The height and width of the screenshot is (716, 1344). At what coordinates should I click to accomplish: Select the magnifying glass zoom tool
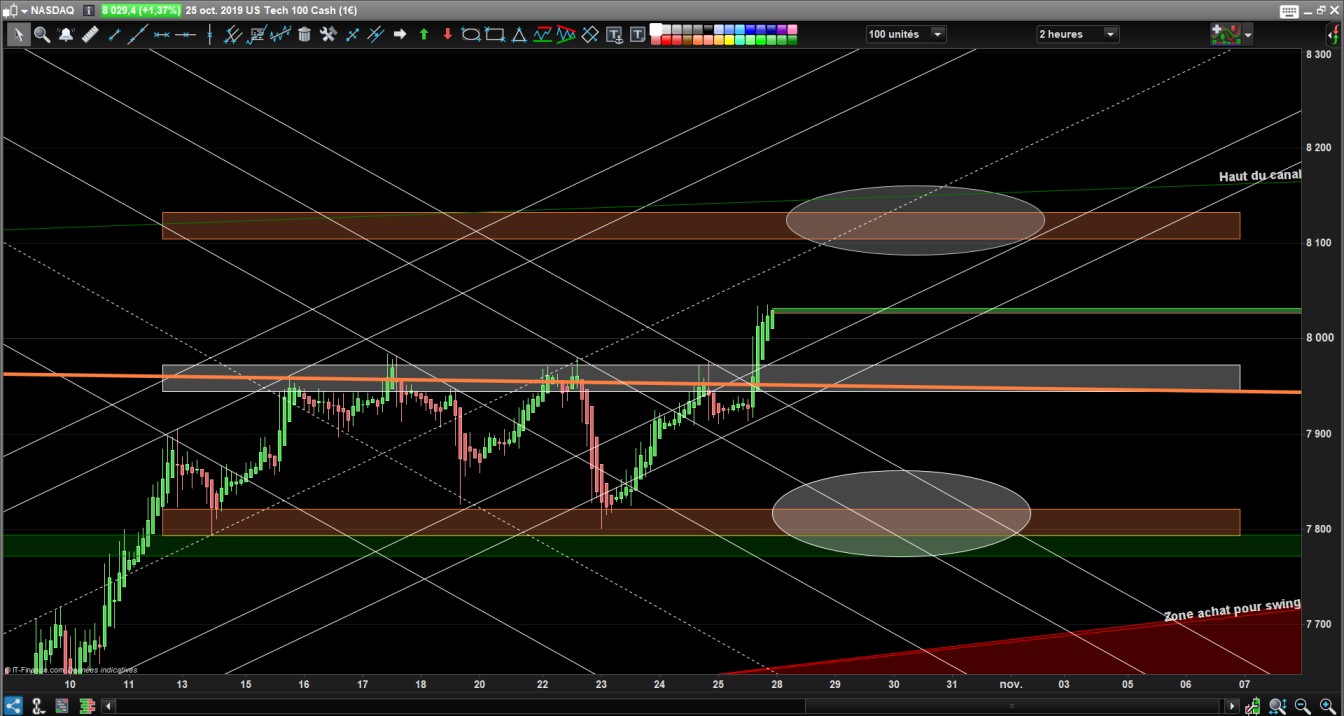(42, 34)
